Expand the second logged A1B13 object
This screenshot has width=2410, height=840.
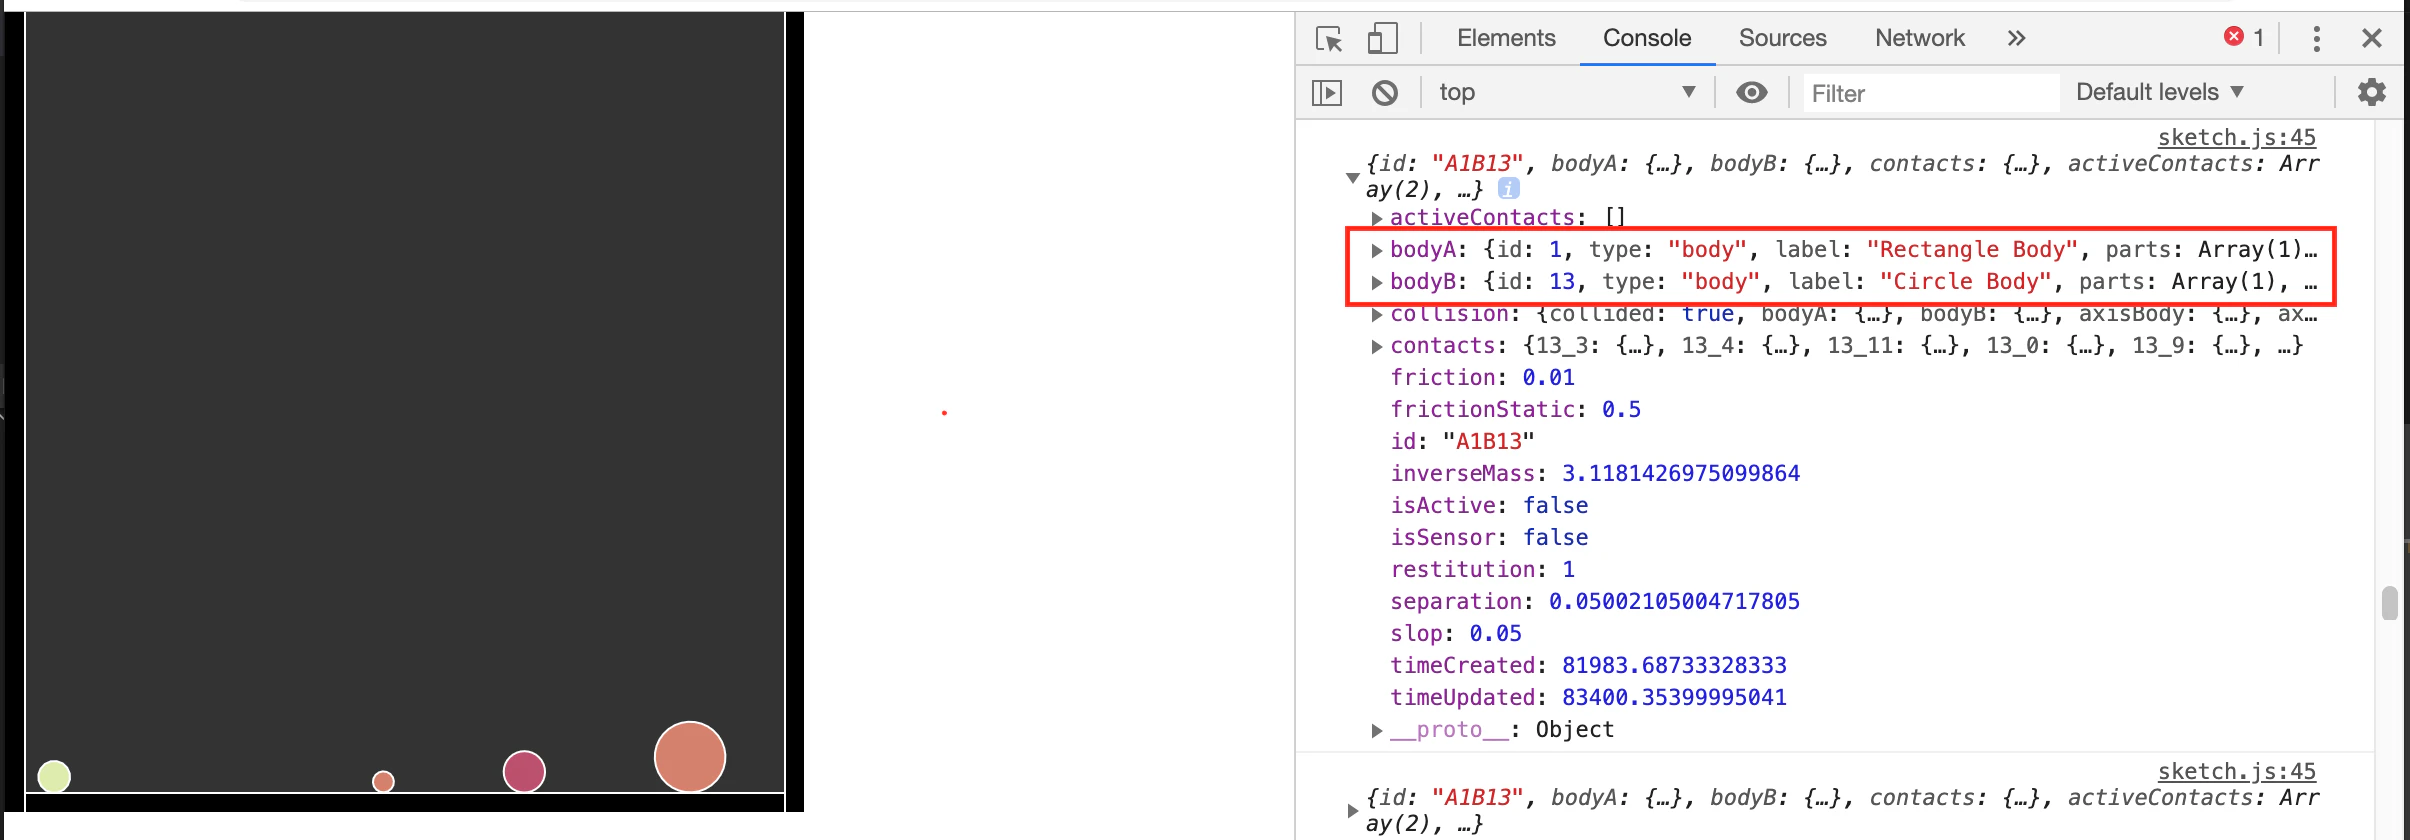tap(1352, 810)
